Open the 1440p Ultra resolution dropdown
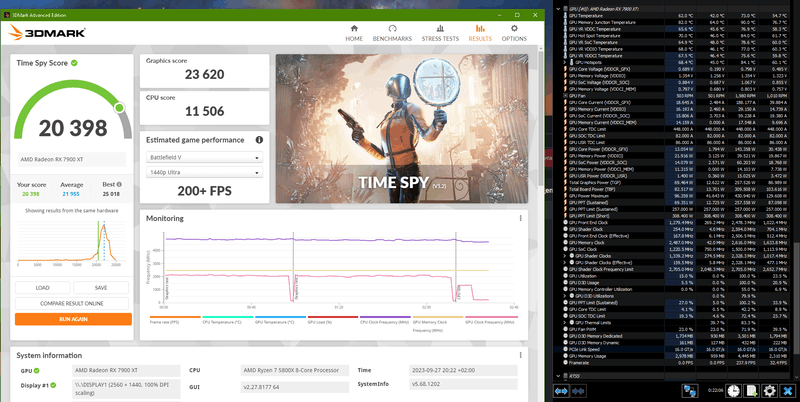 pyautogui.click(x=204, y=172)
